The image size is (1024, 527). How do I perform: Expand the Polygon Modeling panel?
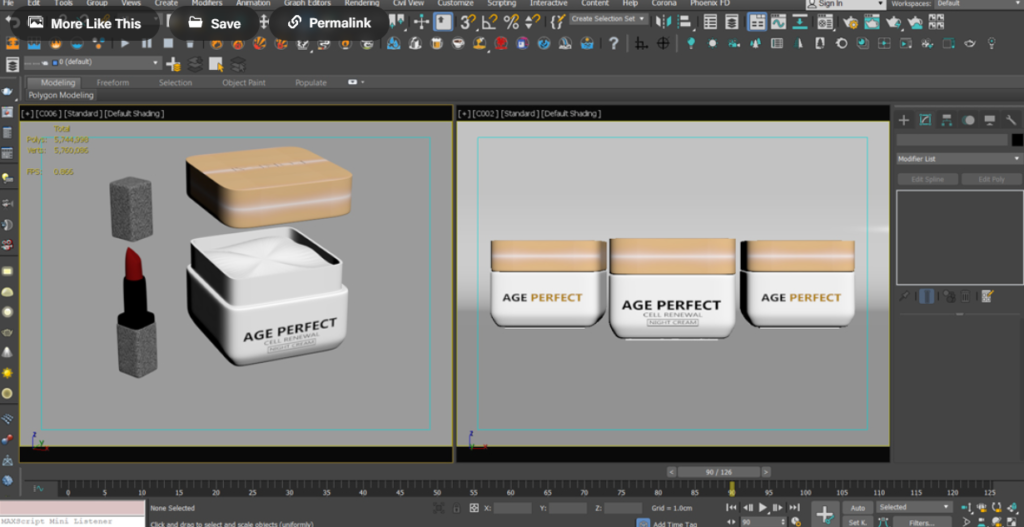coord(61,95)
